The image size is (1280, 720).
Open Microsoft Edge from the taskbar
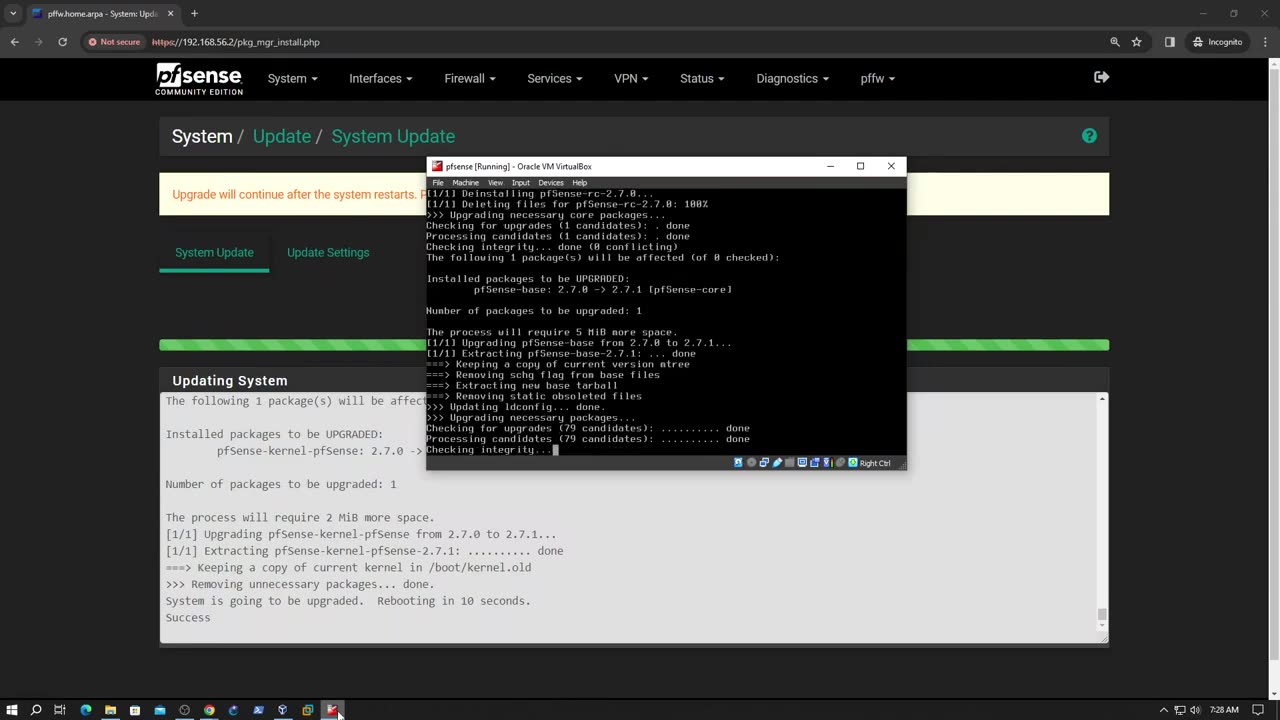(x=86, y=710)
